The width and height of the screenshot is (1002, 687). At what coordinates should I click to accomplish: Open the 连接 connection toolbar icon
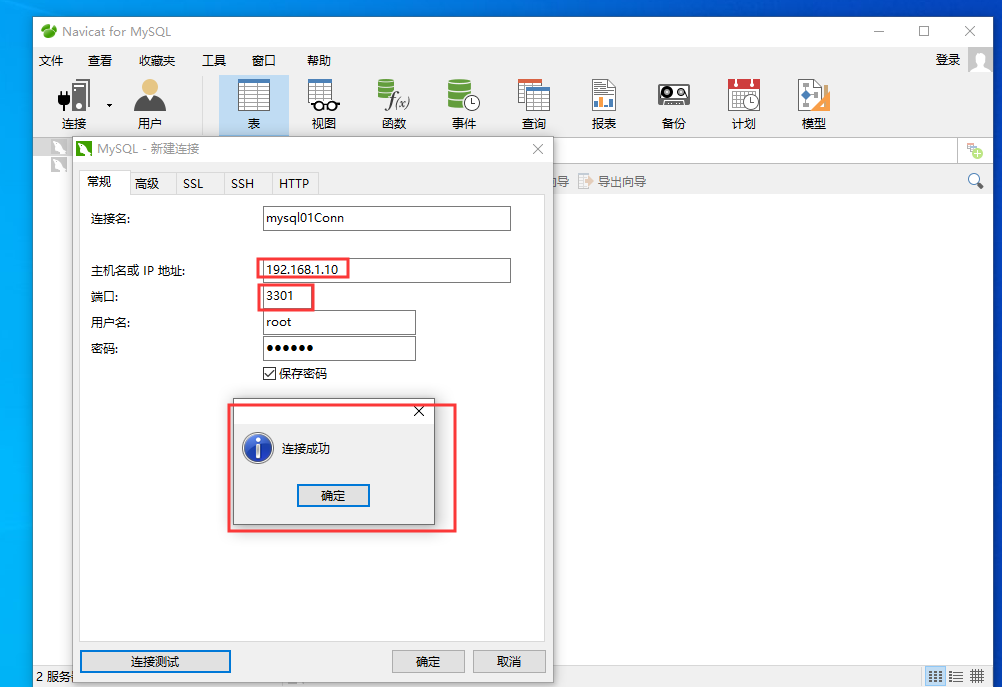click(x=73, y=104)
